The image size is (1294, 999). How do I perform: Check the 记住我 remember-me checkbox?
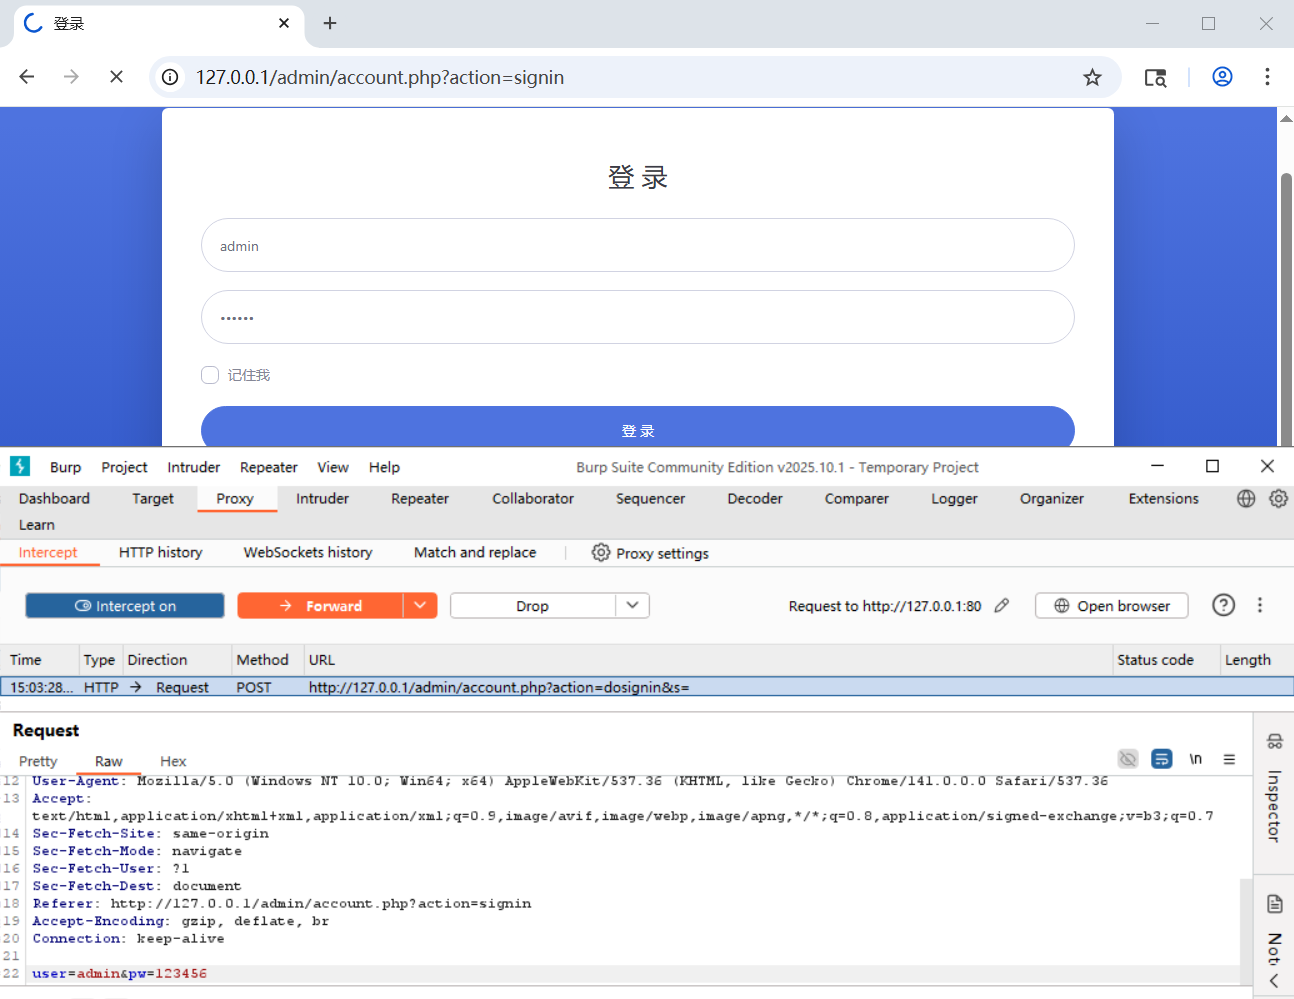210,375
